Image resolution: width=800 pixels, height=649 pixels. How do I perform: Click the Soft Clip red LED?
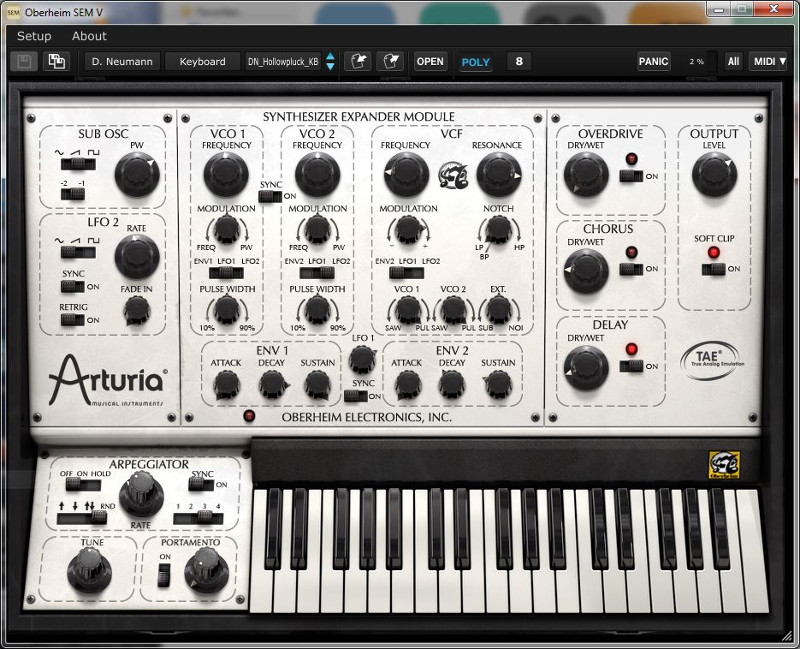click(713, 252)
